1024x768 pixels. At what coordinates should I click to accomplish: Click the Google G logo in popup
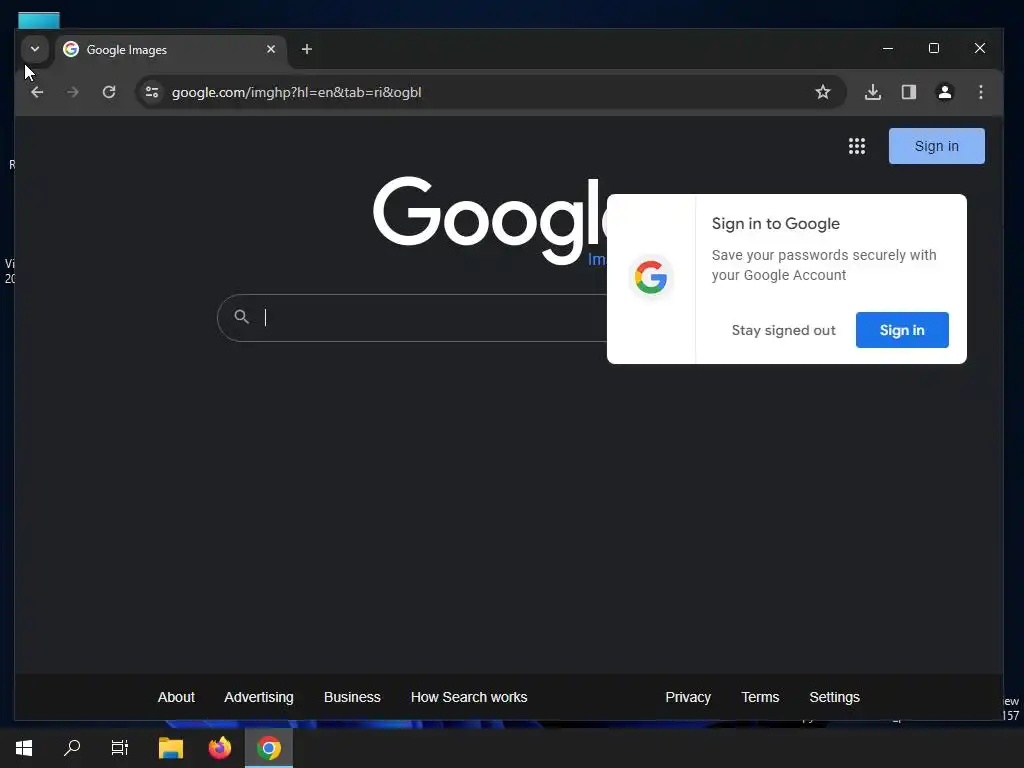(650, 277)
